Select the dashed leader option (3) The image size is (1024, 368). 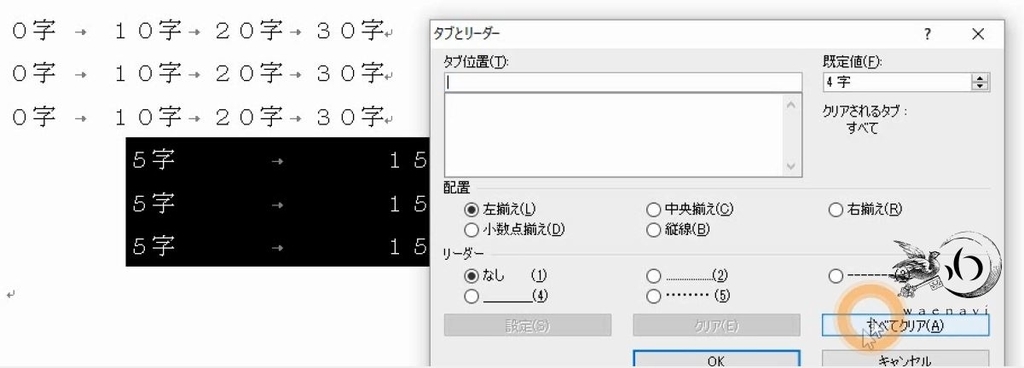[835, 276]
